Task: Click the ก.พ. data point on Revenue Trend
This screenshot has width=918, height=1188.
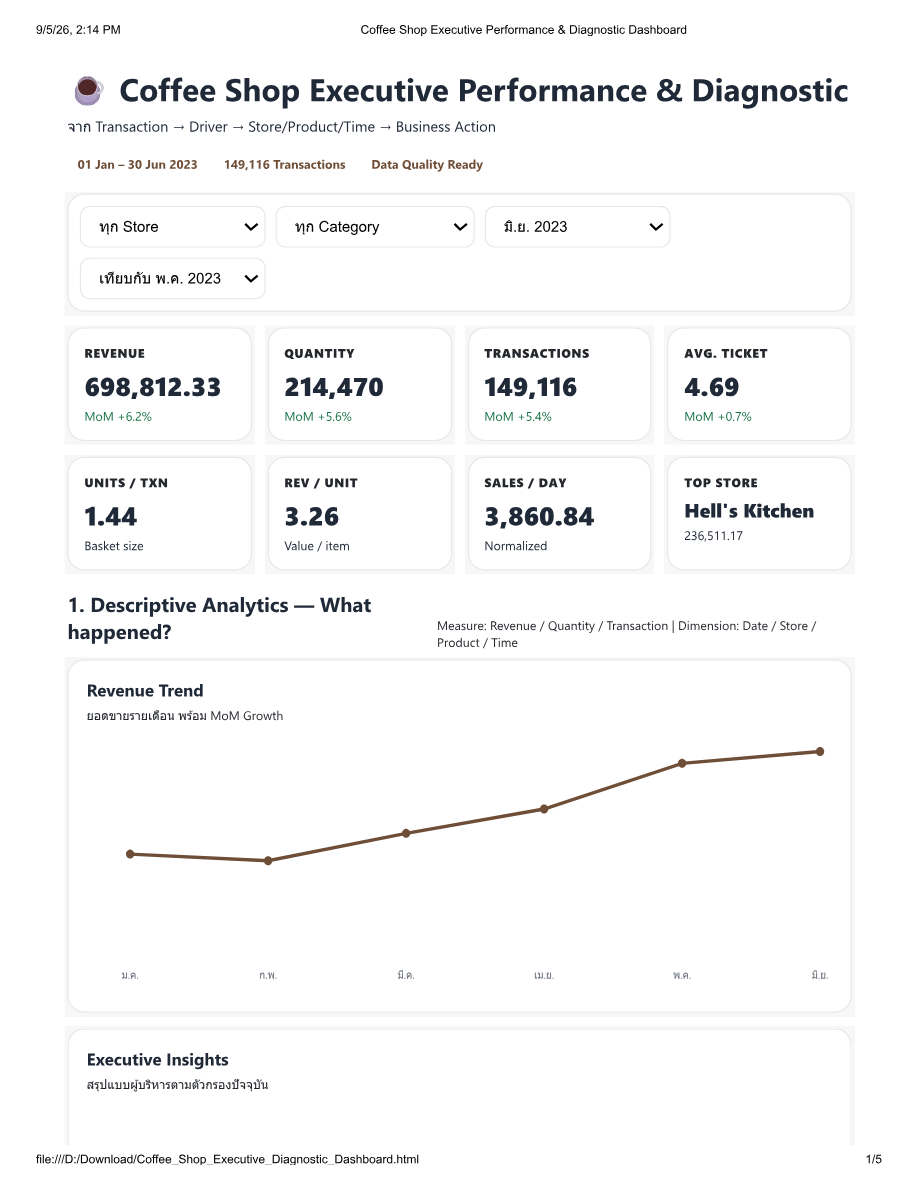Action: [x=268, y=861]
